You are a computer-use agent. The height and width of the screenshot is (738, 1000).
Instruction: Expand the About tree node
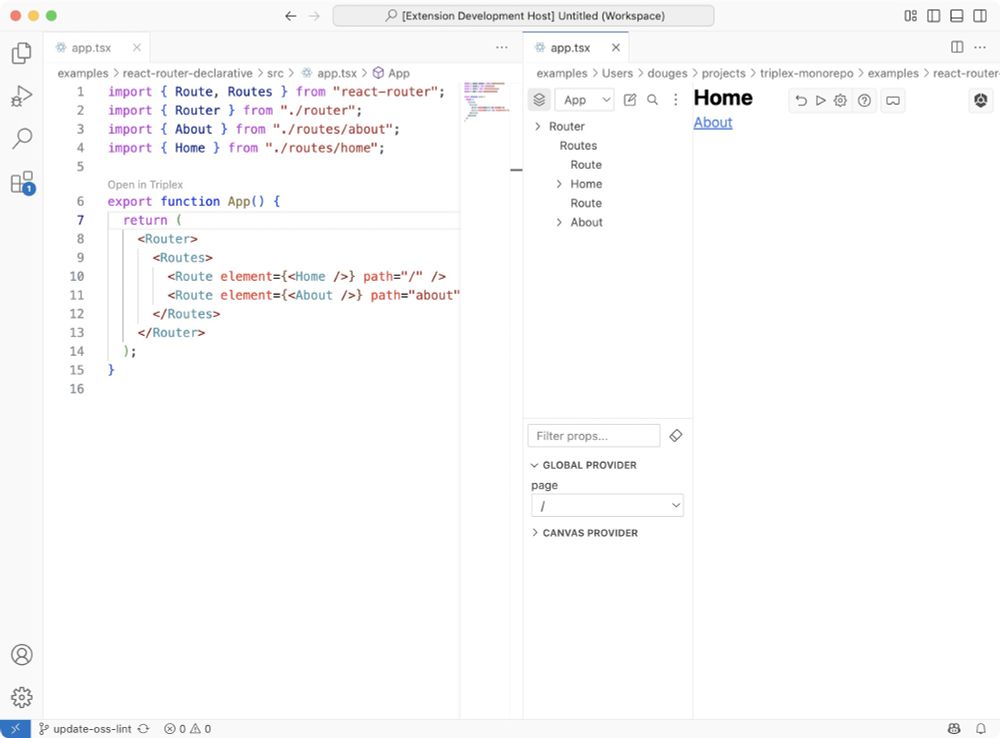point(559,222)
